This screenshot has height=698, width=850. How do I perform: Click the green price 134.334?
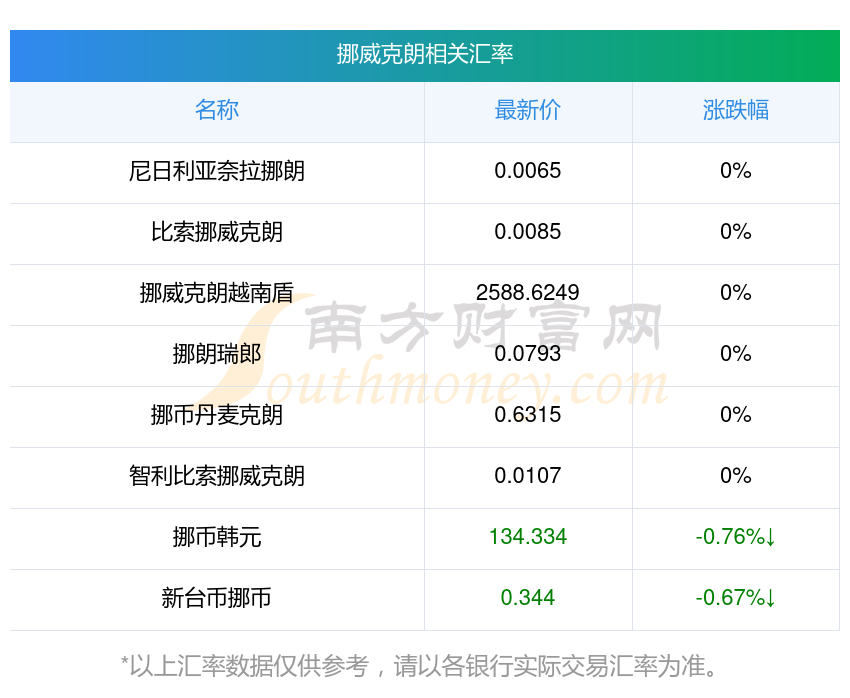pos(527,537)
